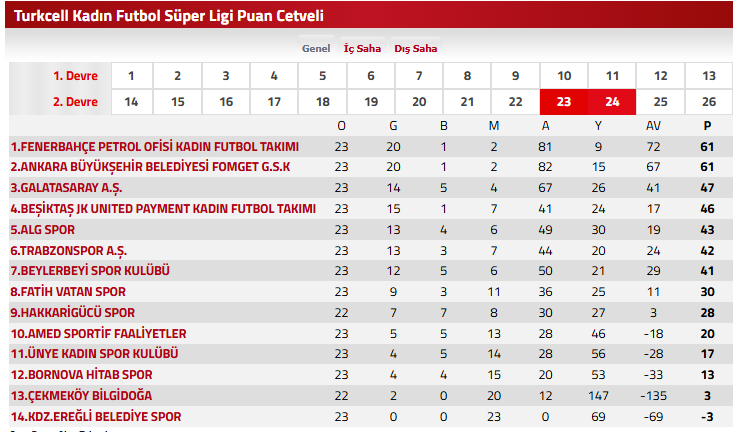Image resolution: width=751 pixels, height=432 pixels.
Task: Click the highlighted week 23 cell
Action: coord(564,102)
